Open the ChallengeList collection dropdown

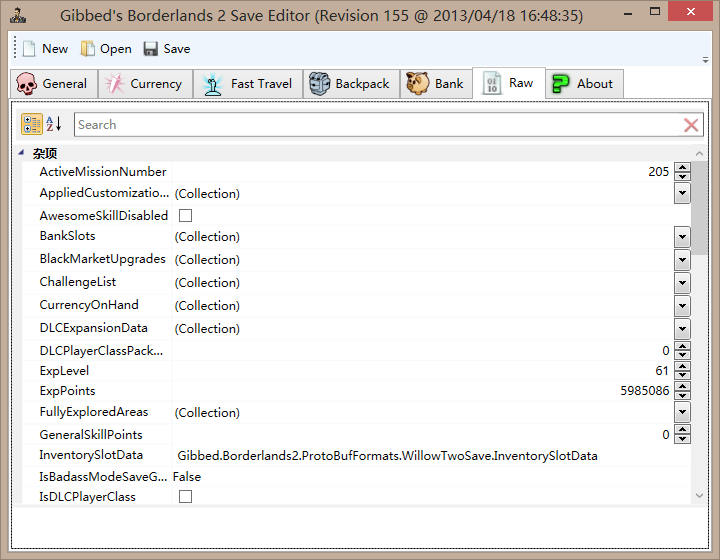click(682, 283)
